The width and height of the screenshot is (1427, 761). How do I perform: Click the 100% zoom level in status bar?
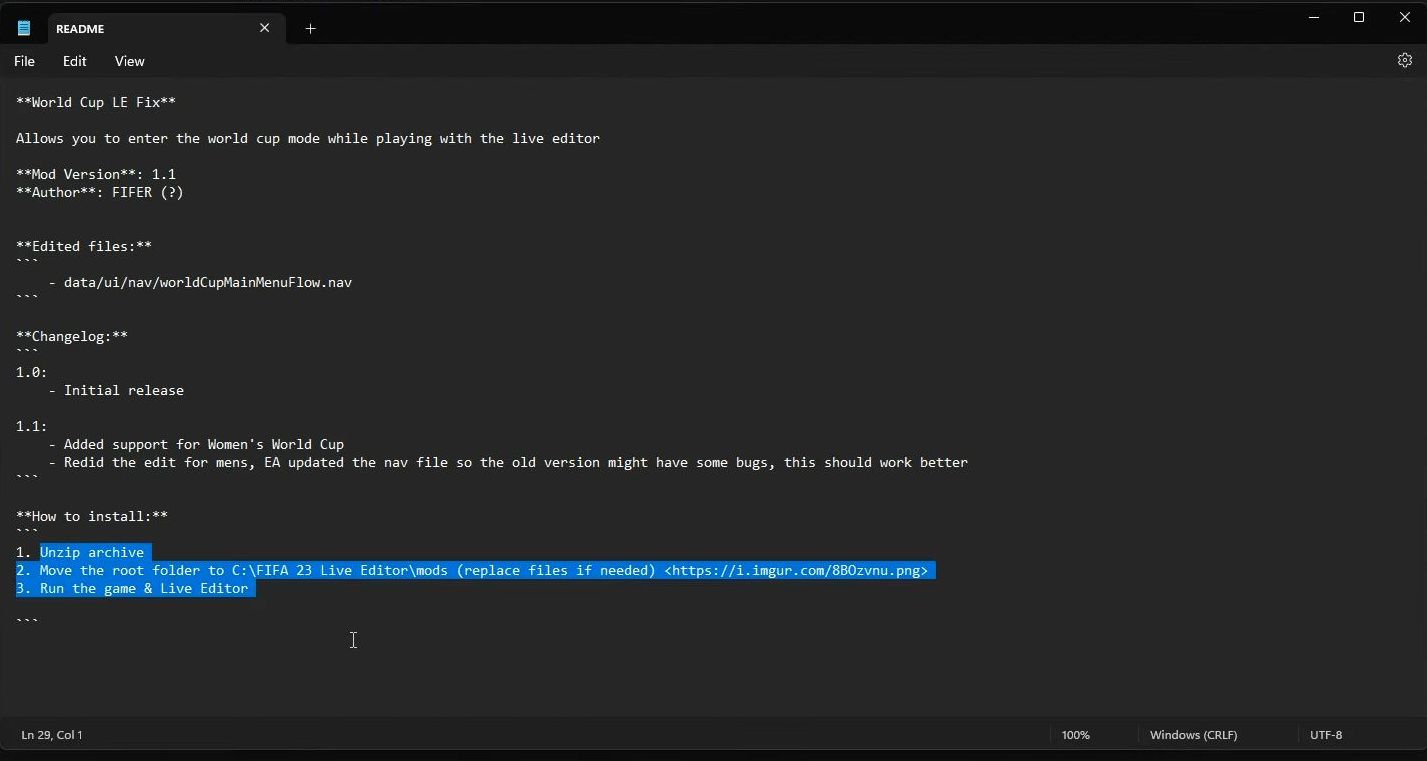1076,735
